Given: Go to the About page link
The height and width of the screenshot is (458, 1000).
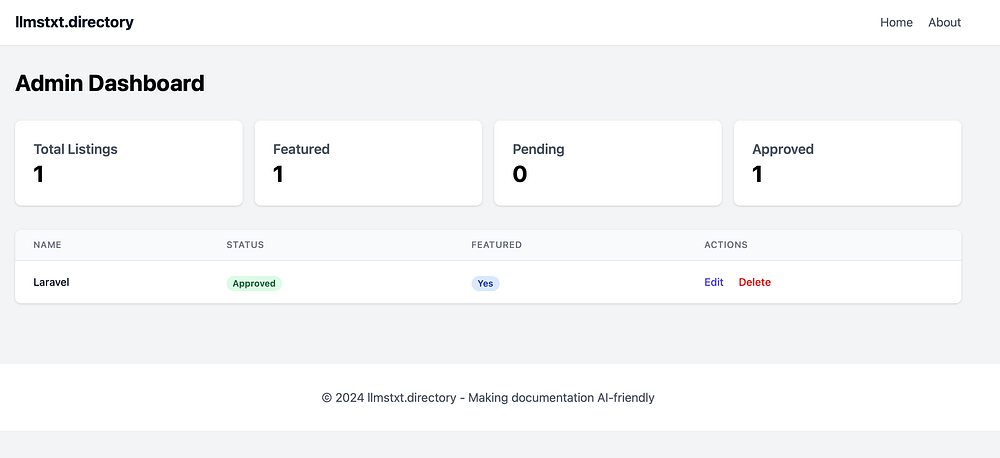Looking at the screenshot, I should coord(944,22).
